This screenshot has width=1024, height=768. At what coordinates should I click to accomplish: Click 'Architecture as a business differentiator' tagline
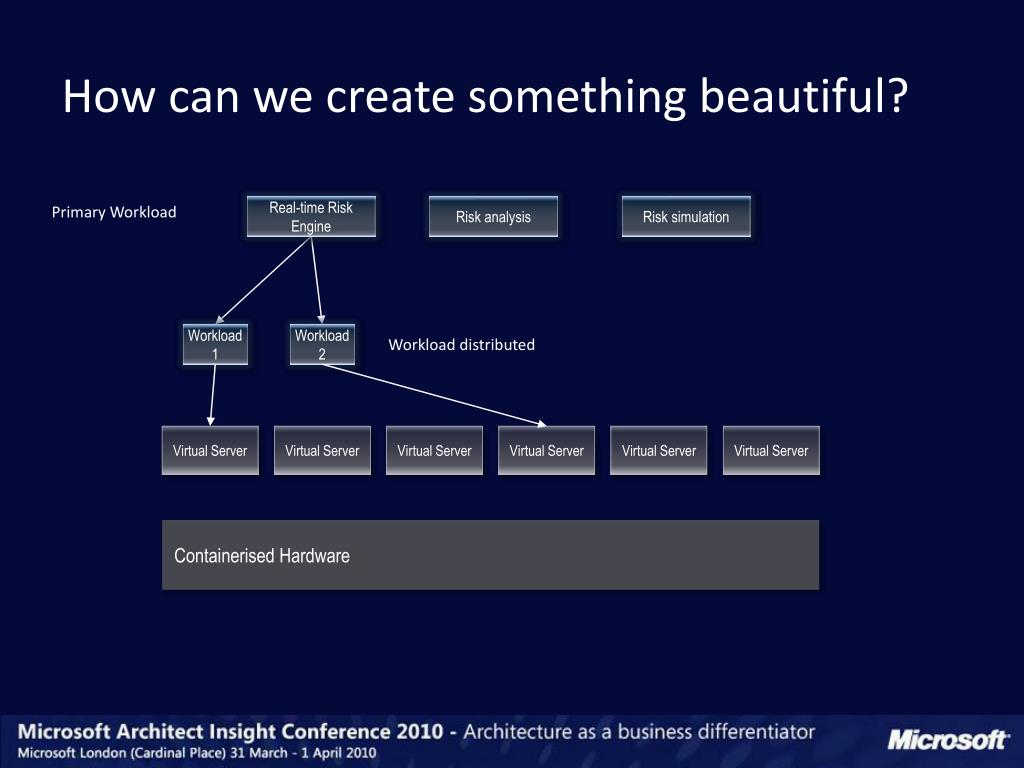(639, 731)
